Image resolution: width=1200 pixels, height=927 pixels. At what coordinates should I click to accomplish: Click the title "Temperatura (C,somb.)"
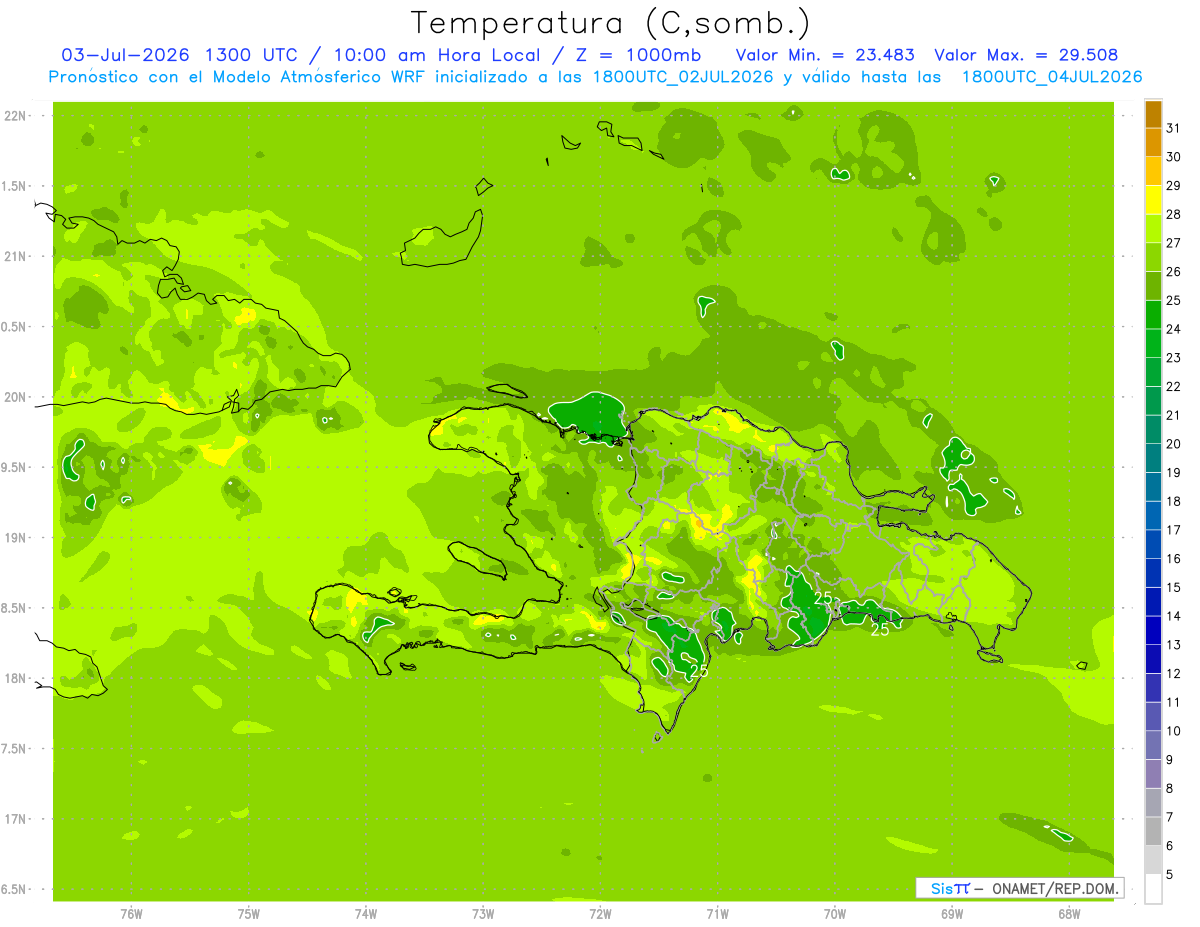[611, 23]
